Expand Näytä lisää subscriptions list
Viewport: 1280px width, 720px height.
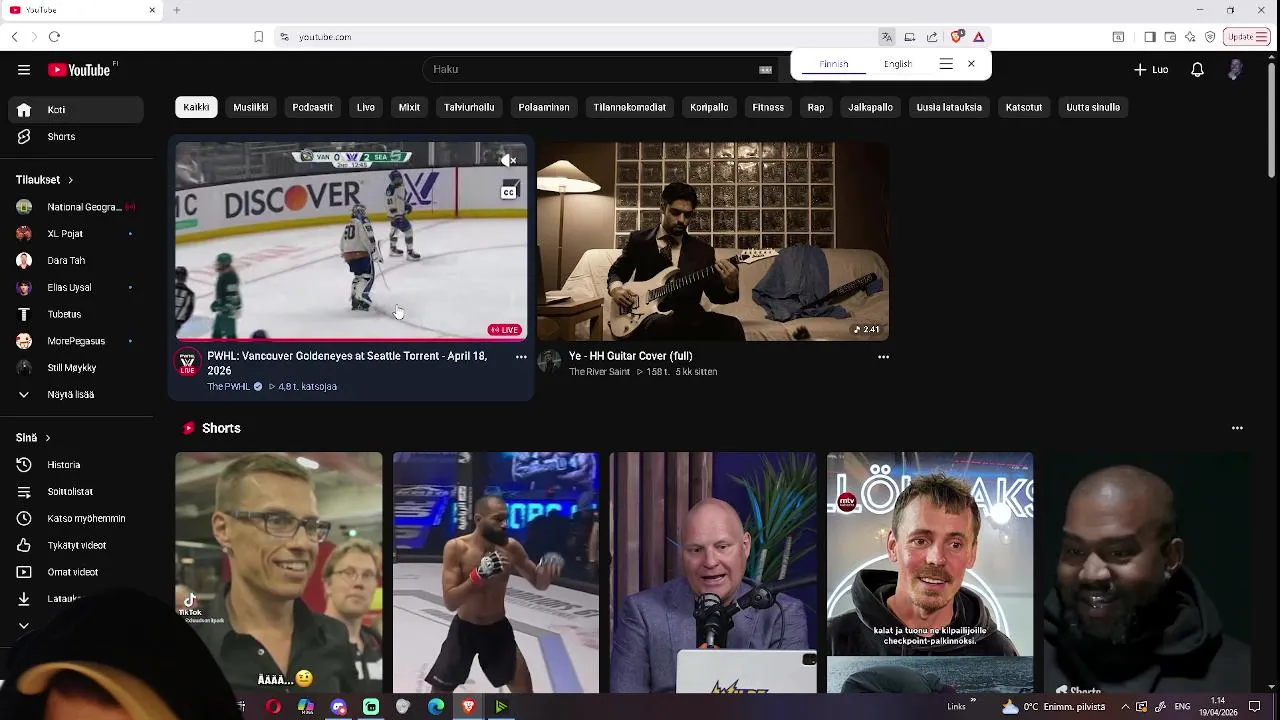click(76, 395)
